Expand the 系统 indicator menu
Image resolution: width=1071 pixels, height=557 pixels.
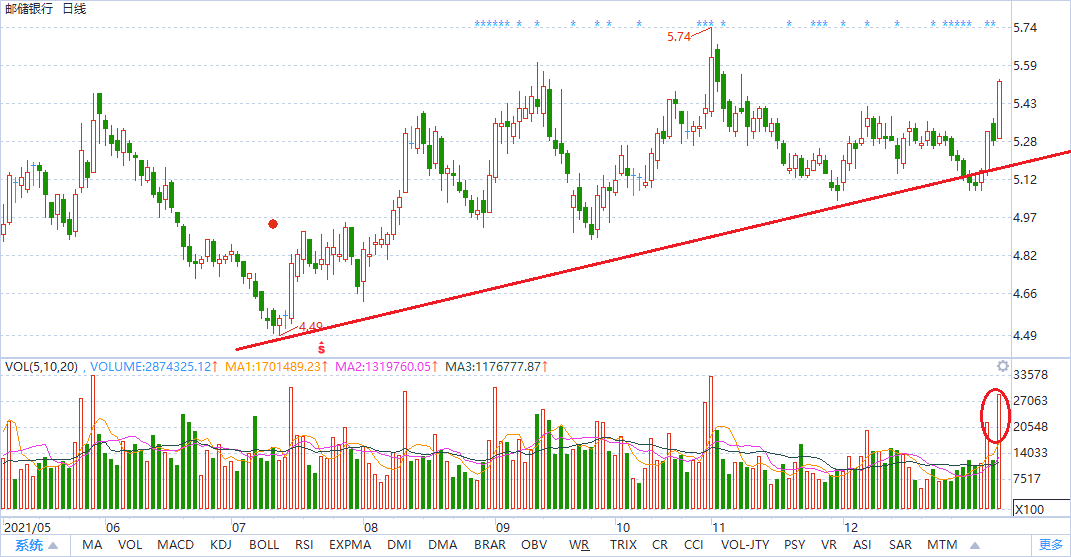(36, 545)
